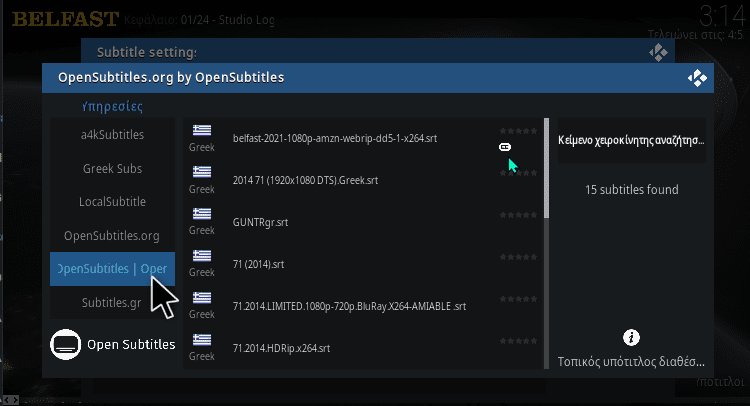Choose belfast-2021-1080p-amzn-webrip-dd5-1-x264.srt
This screenshot has width=750, height=406.
[x=363, y=139]
